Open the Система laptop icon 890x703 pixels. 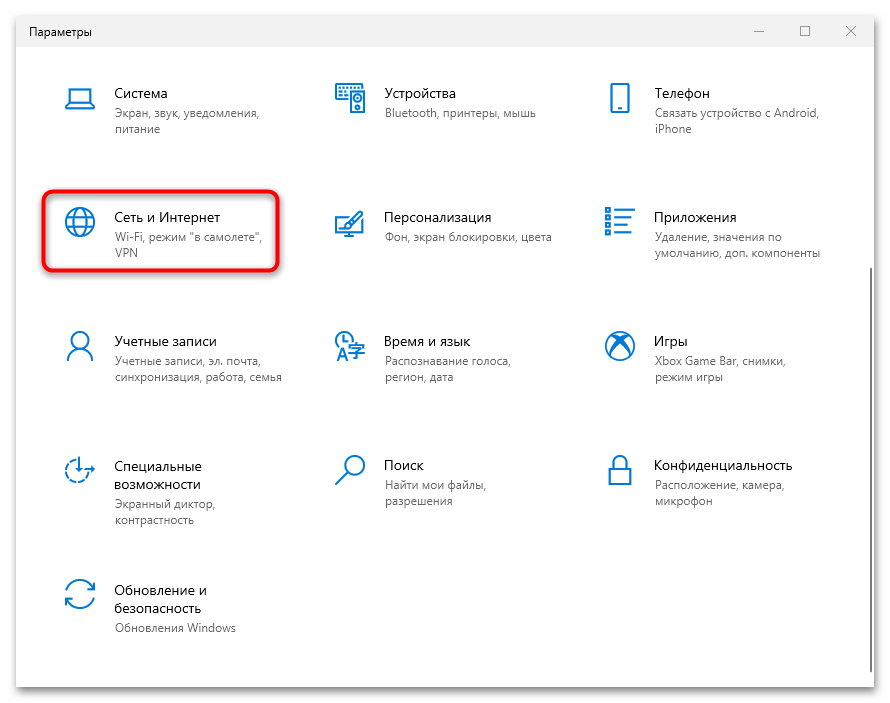[x=79, y=99]
